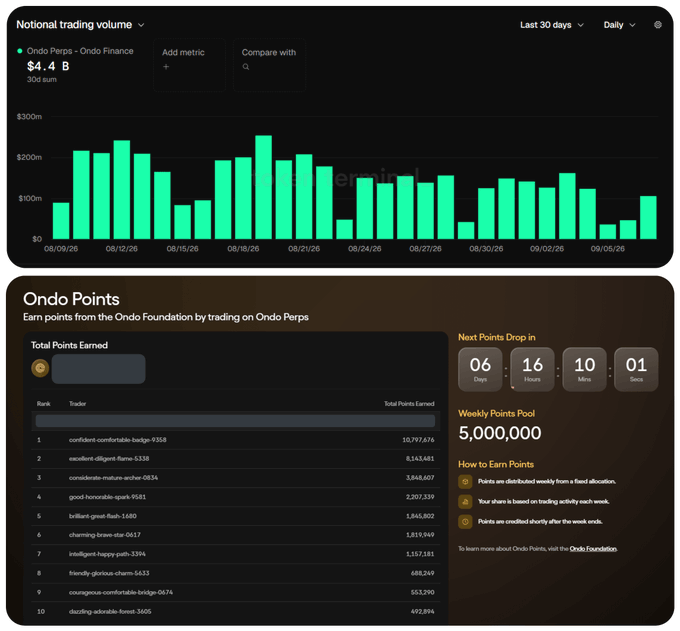Open the Ondo Foundation link
680x631 pixels.
point(593,549)
